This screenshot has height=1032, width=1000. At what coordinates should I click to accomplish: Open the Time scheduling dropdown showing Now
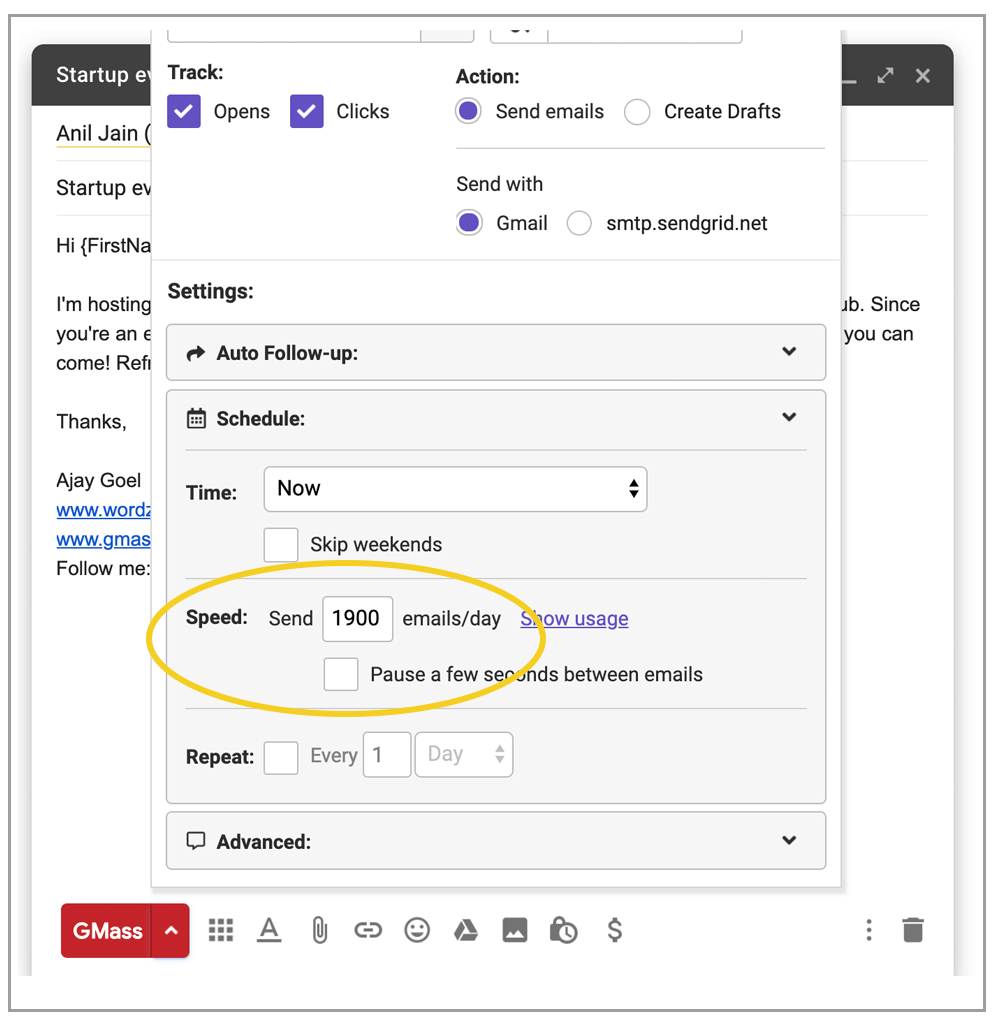click(455, 489)
